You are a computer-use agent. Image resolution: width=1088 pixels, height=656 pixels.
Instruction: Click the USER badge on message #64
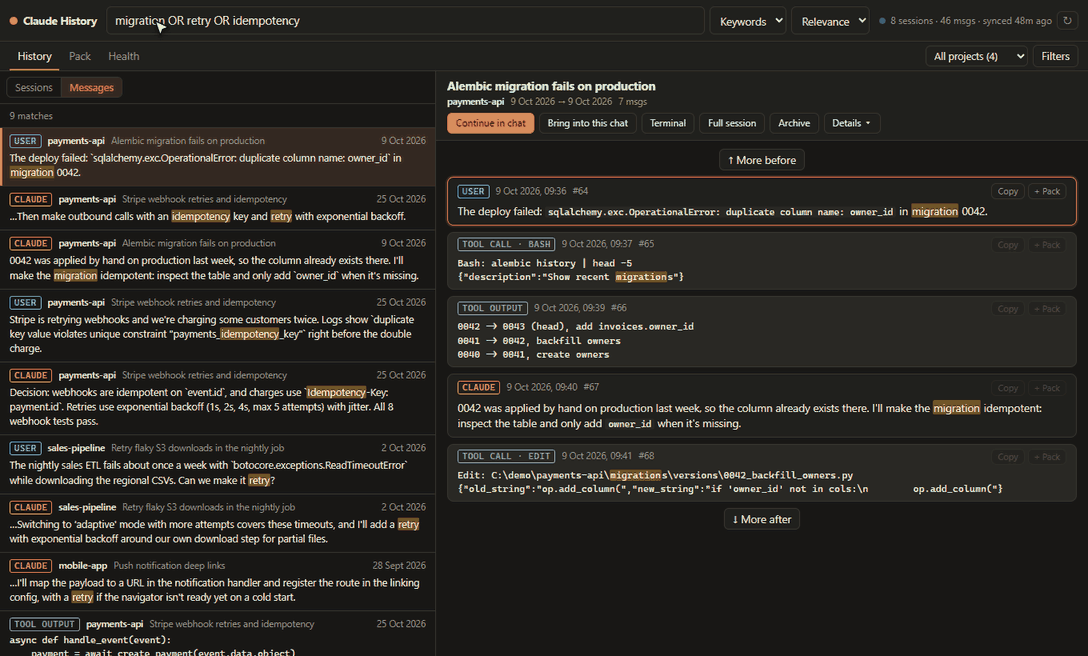pos(473,191)
